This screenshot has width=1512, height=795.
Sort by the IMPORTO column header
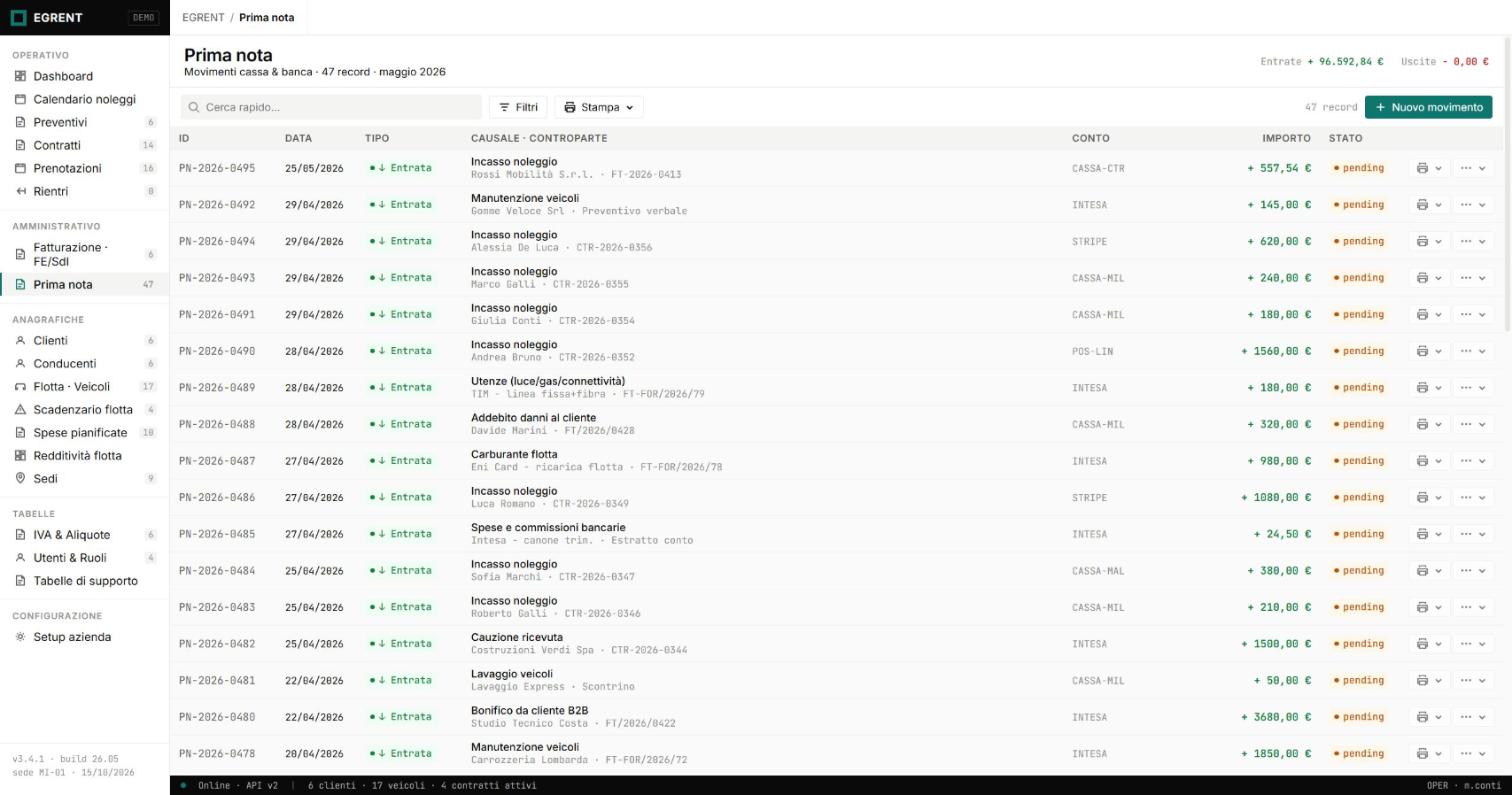click(1286, 138)
